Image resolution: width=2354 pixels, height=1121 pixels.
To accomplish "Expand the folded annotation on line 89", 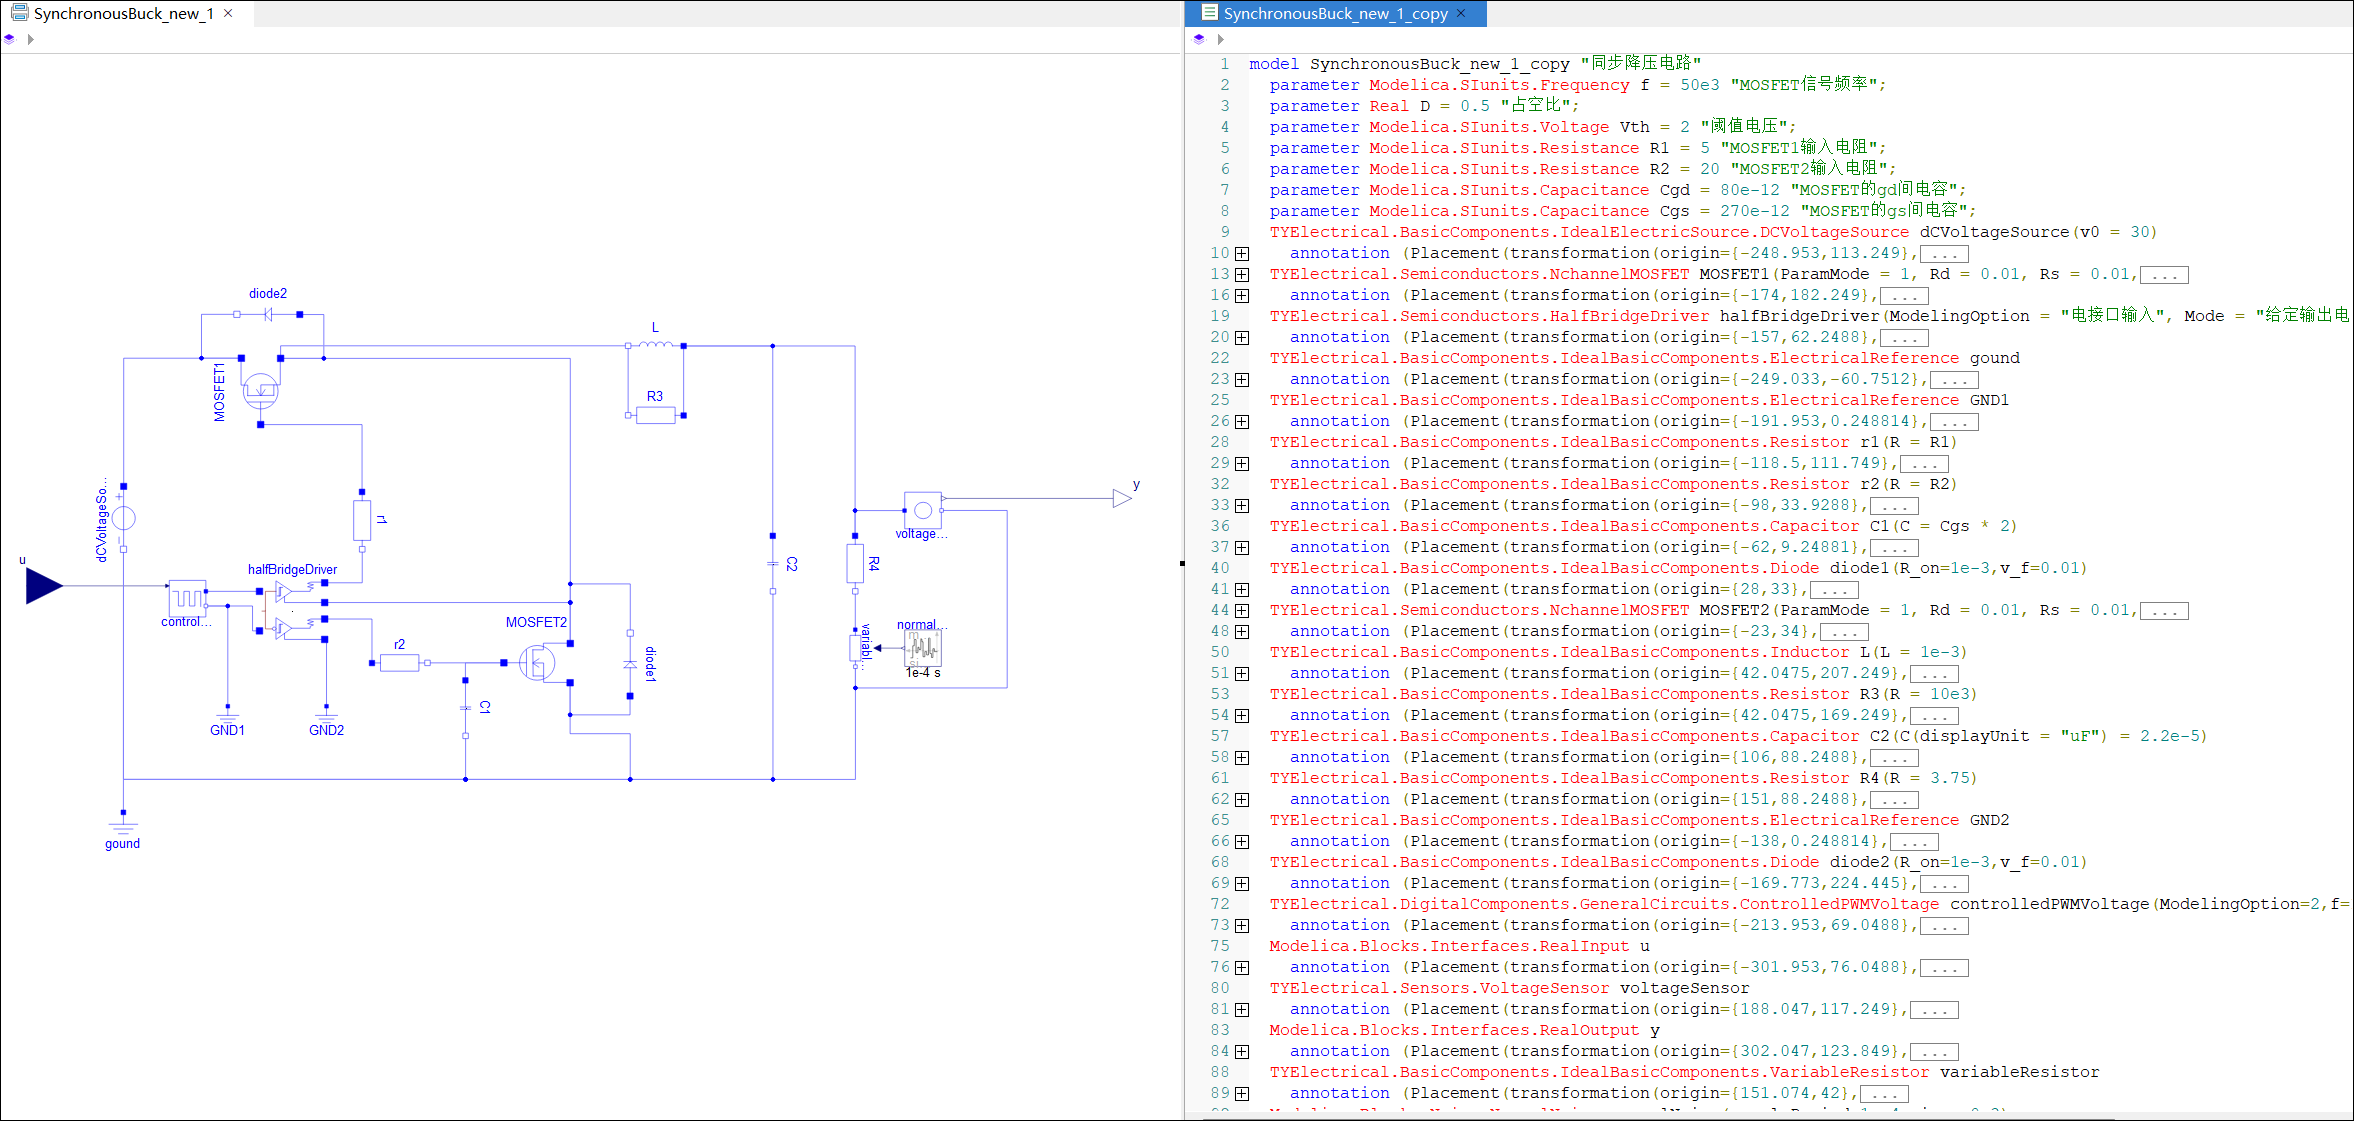I will pyautogui.click(x=1242, y=1094).
